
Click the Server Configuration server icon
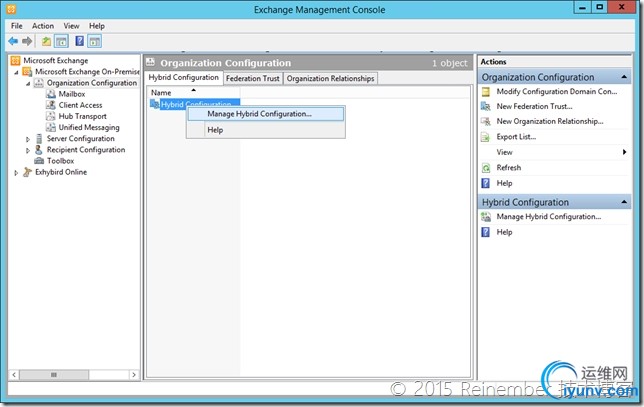[39, 138]
